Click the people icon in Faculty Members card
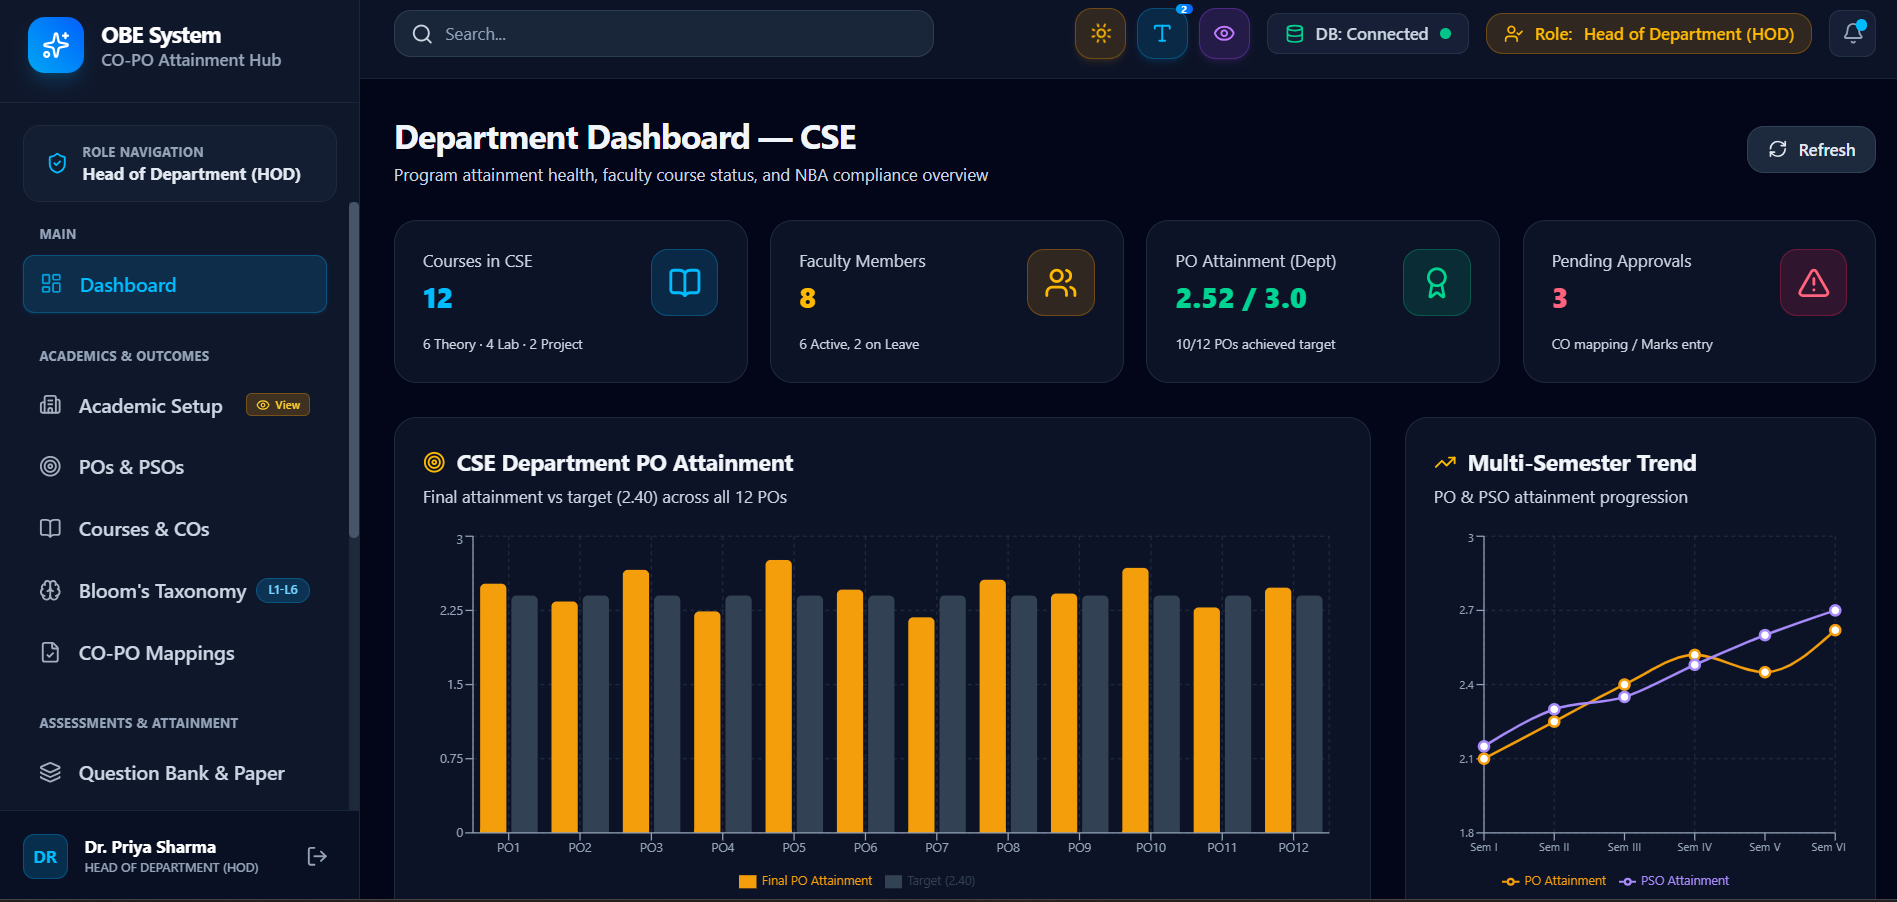 (1061, 283)
